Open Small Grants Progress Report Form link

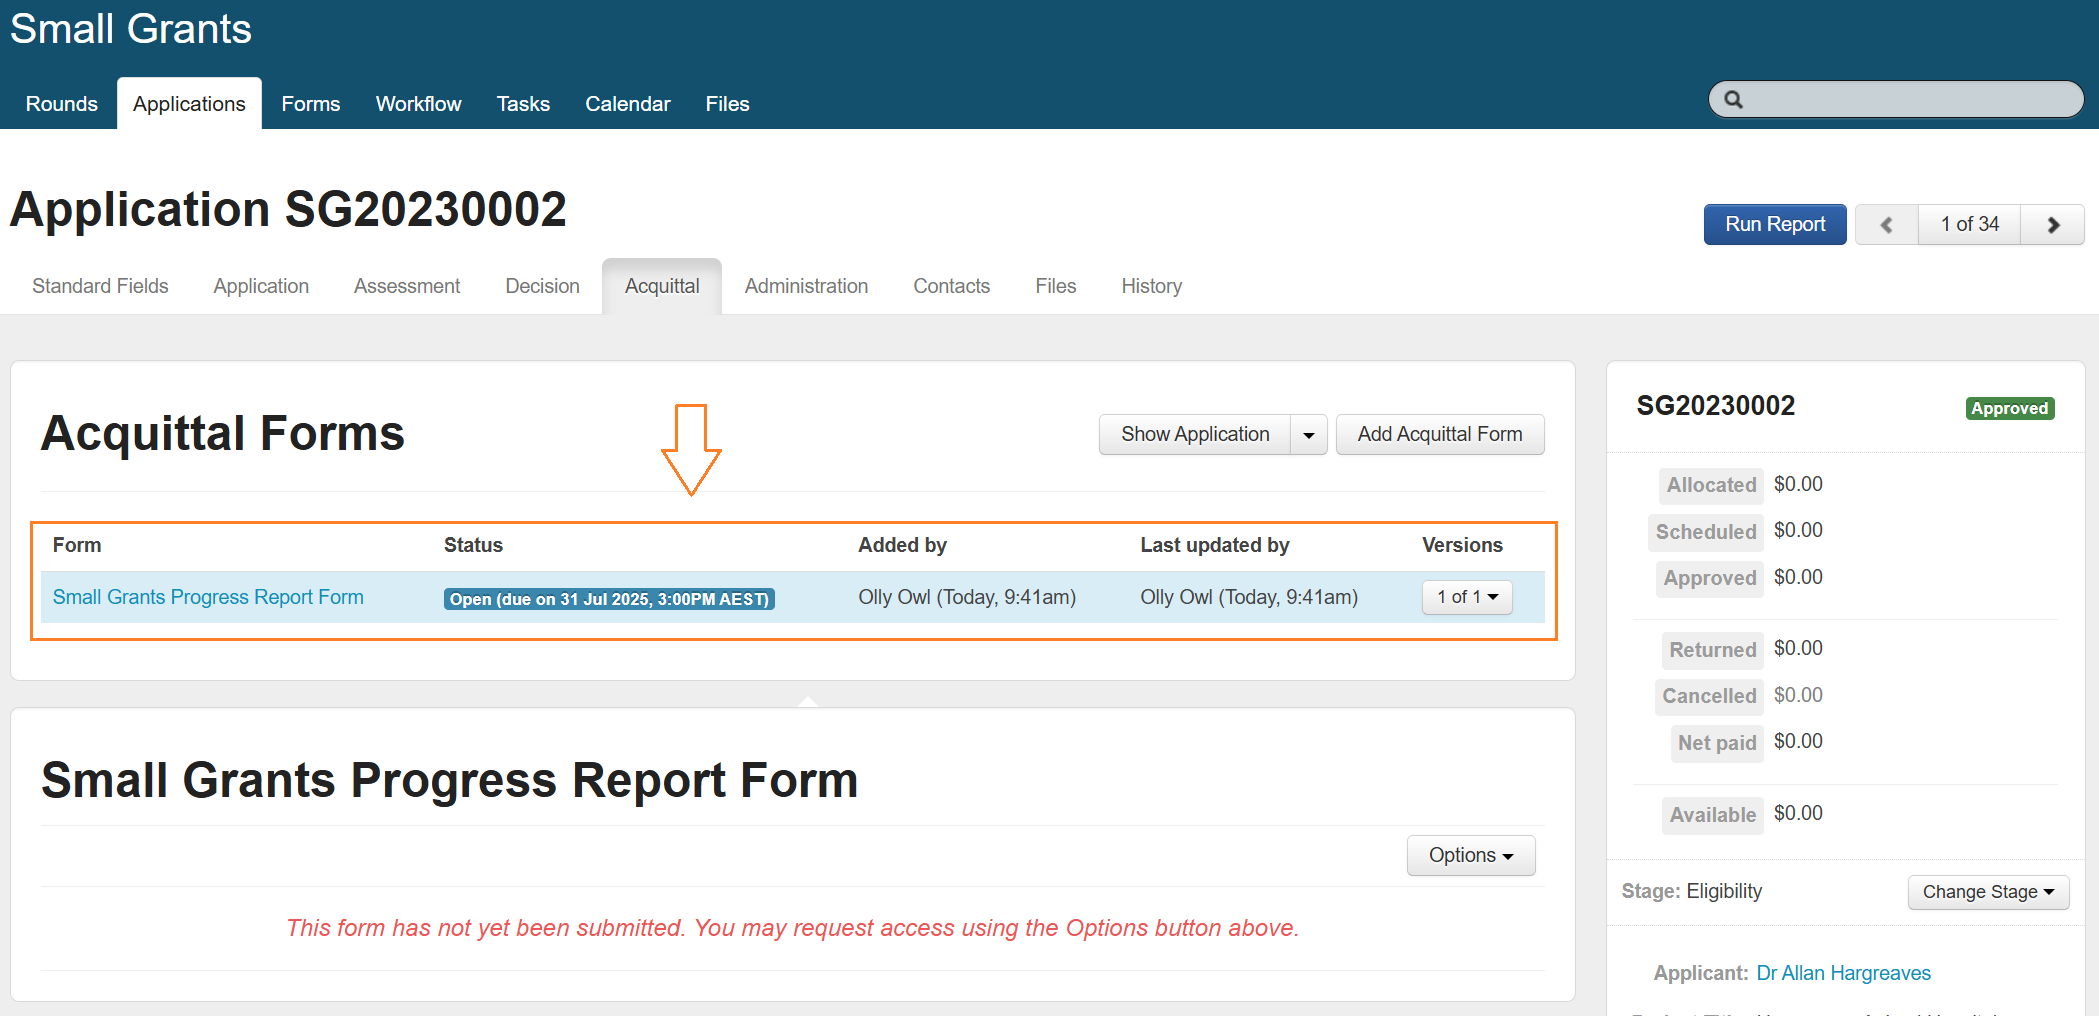pyautogui.click(x=208, y=597)
